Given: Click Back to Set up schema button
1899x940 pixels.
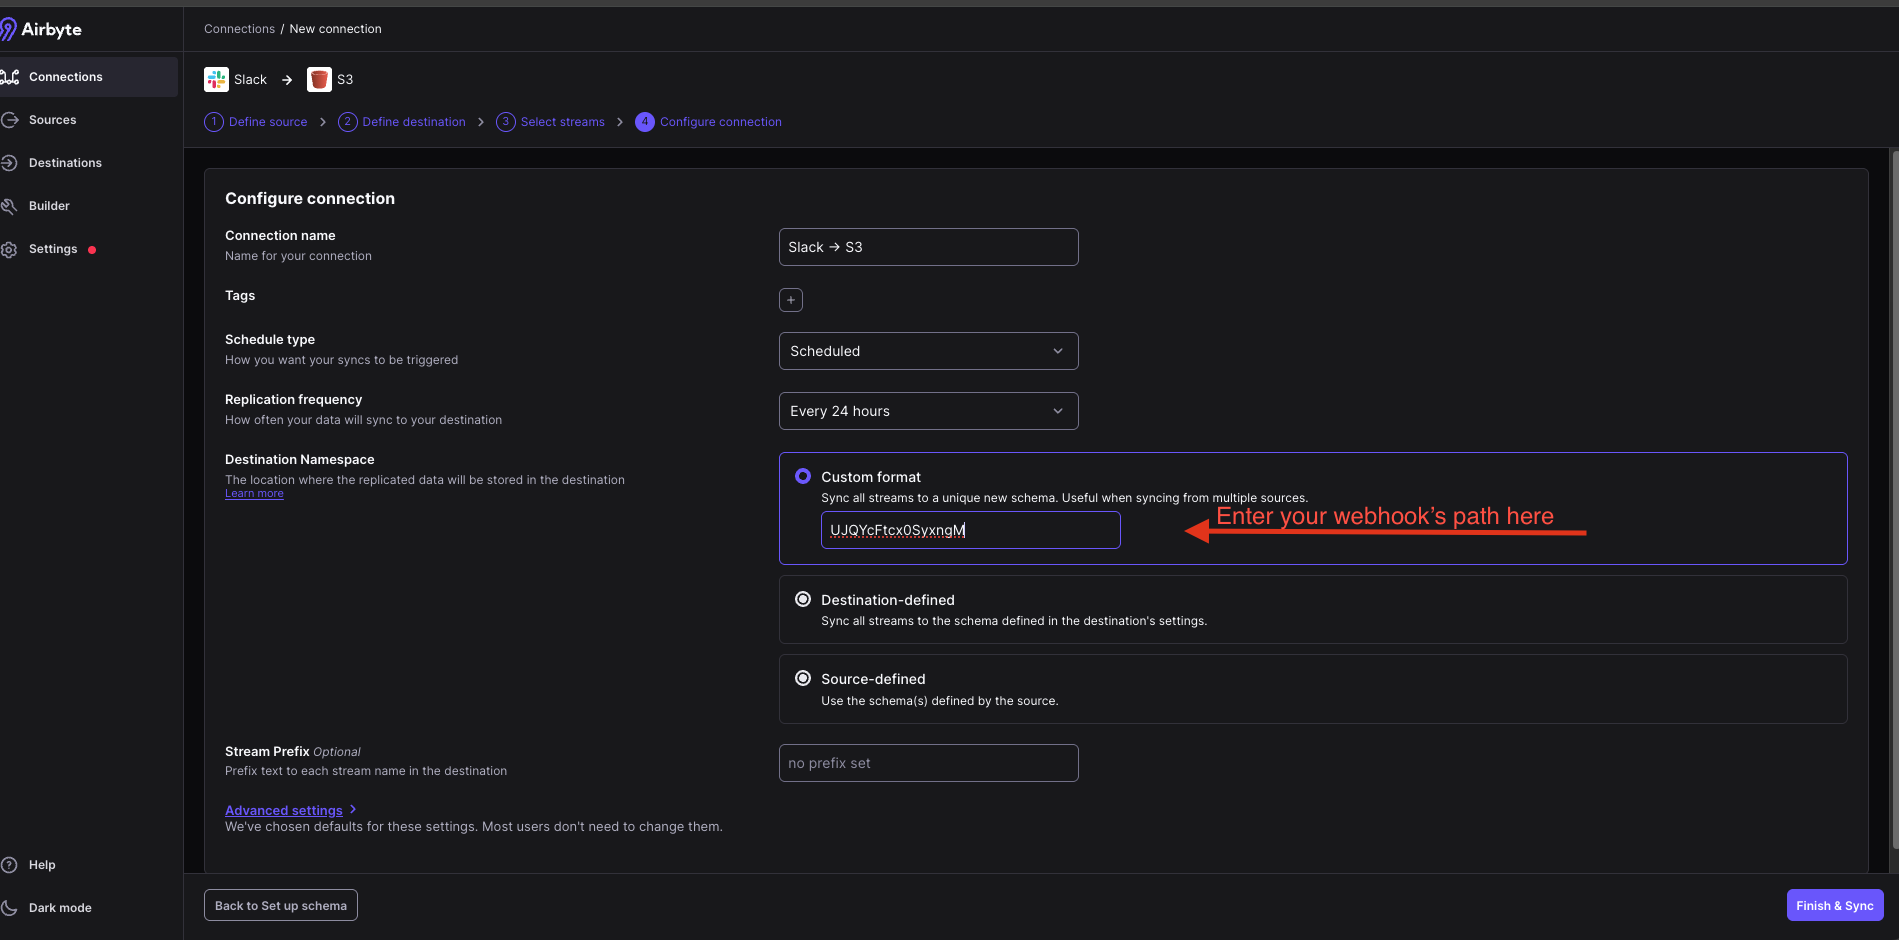Looking at the screenshot, I should [x=280, y=906].
